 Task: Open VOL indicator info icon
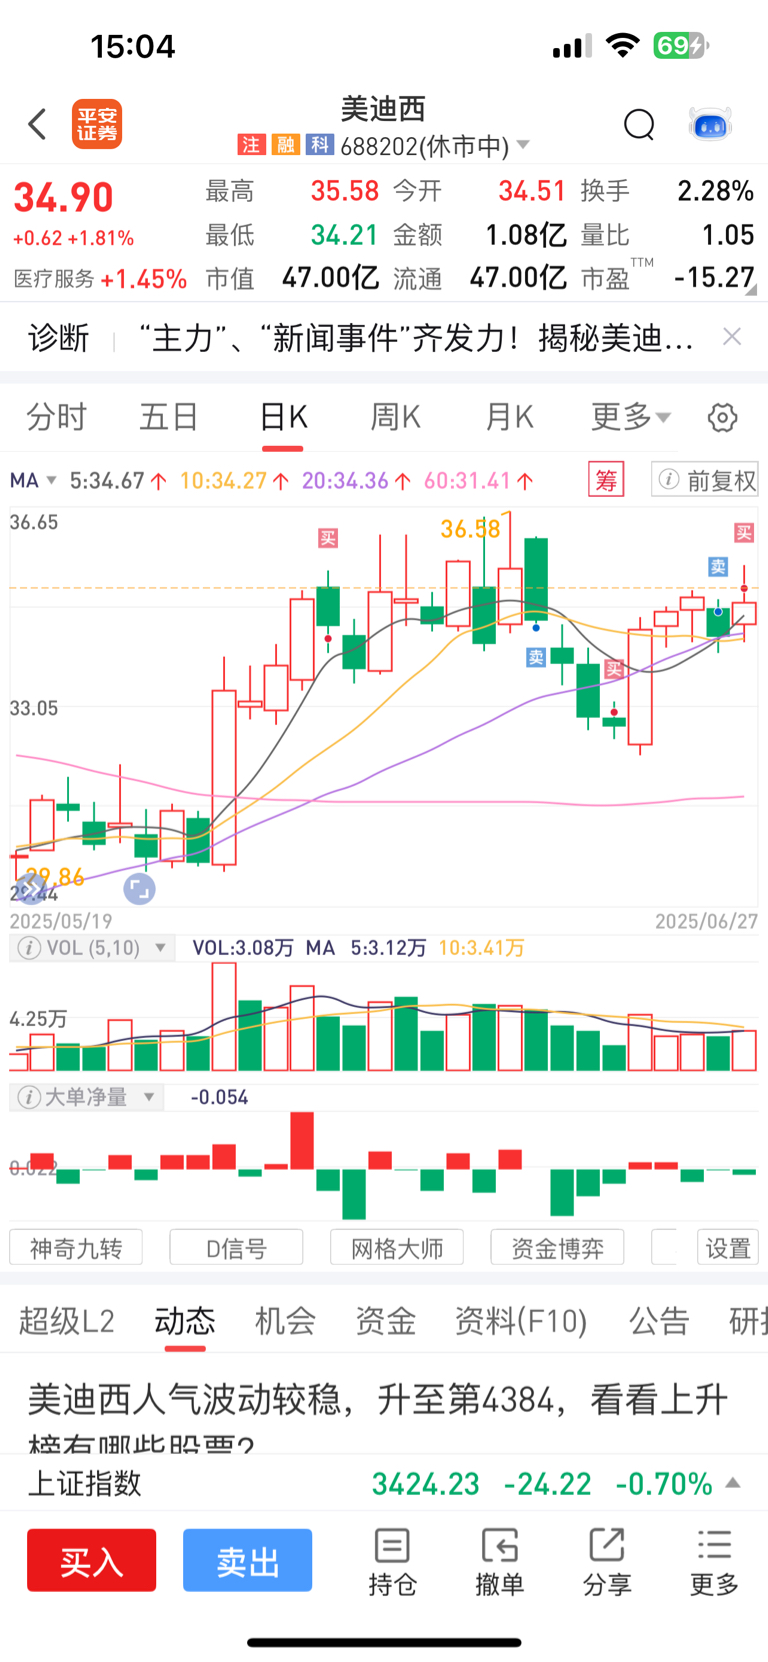click(30, 947)
